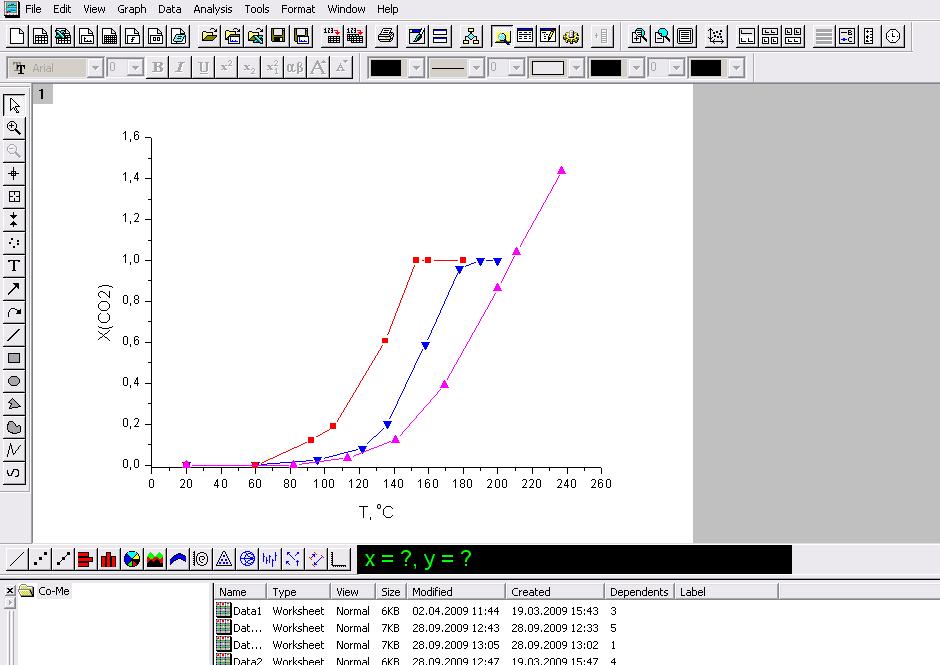
Task: Click the Line plot icon
Action: tap(17, 559)
